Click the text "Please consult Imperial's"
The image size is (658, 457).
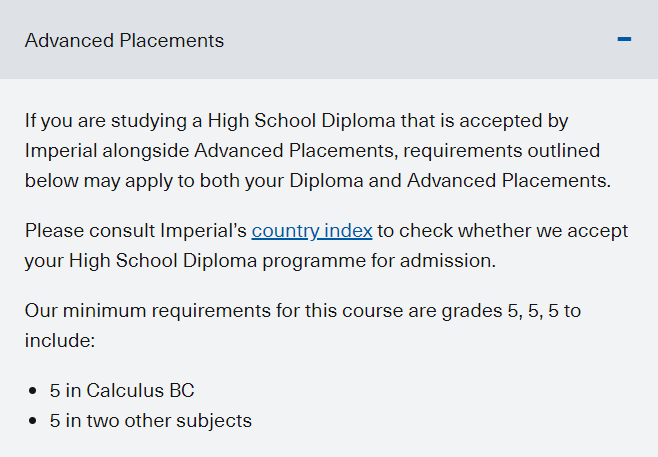click(135, 231)
